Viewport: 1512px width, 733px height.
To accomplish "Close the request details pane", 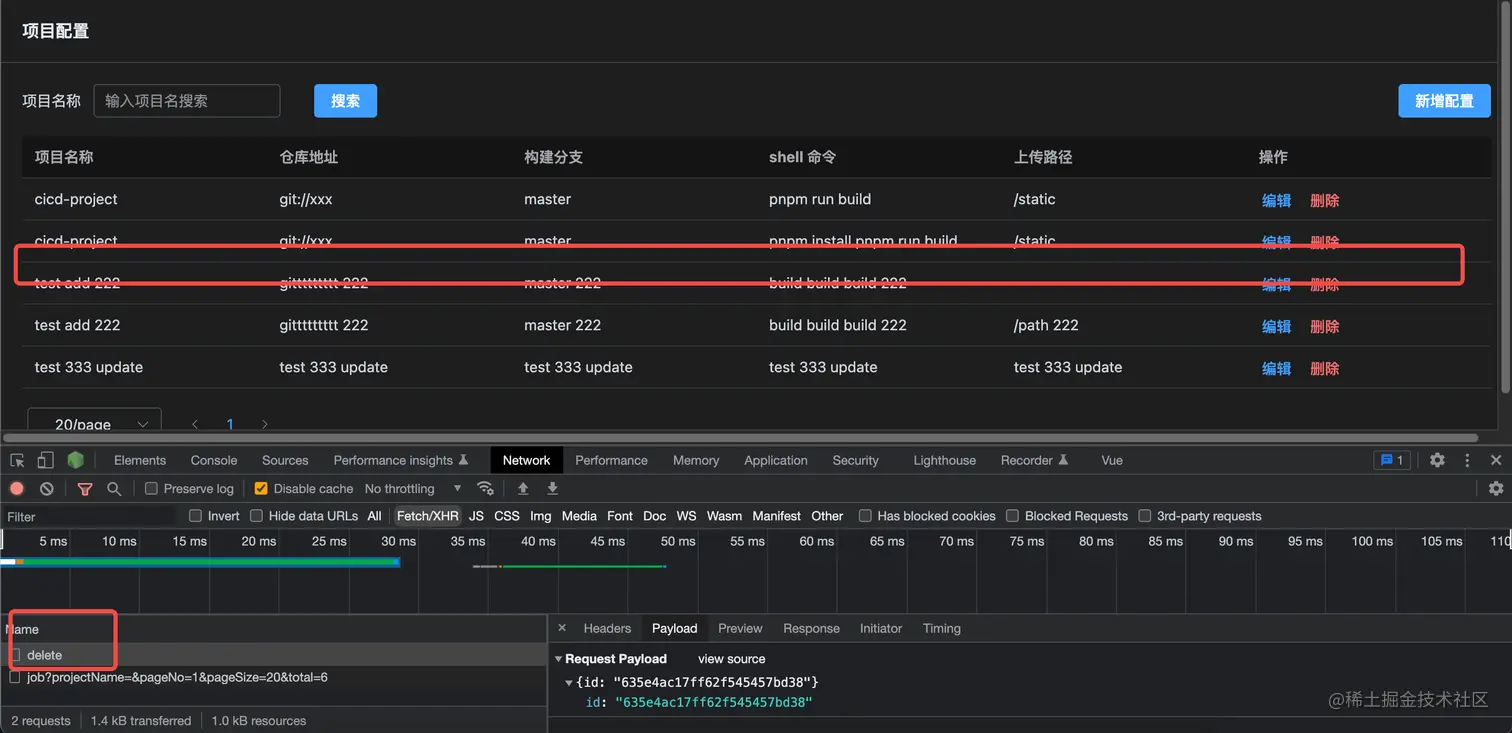I will coord(562,628).
